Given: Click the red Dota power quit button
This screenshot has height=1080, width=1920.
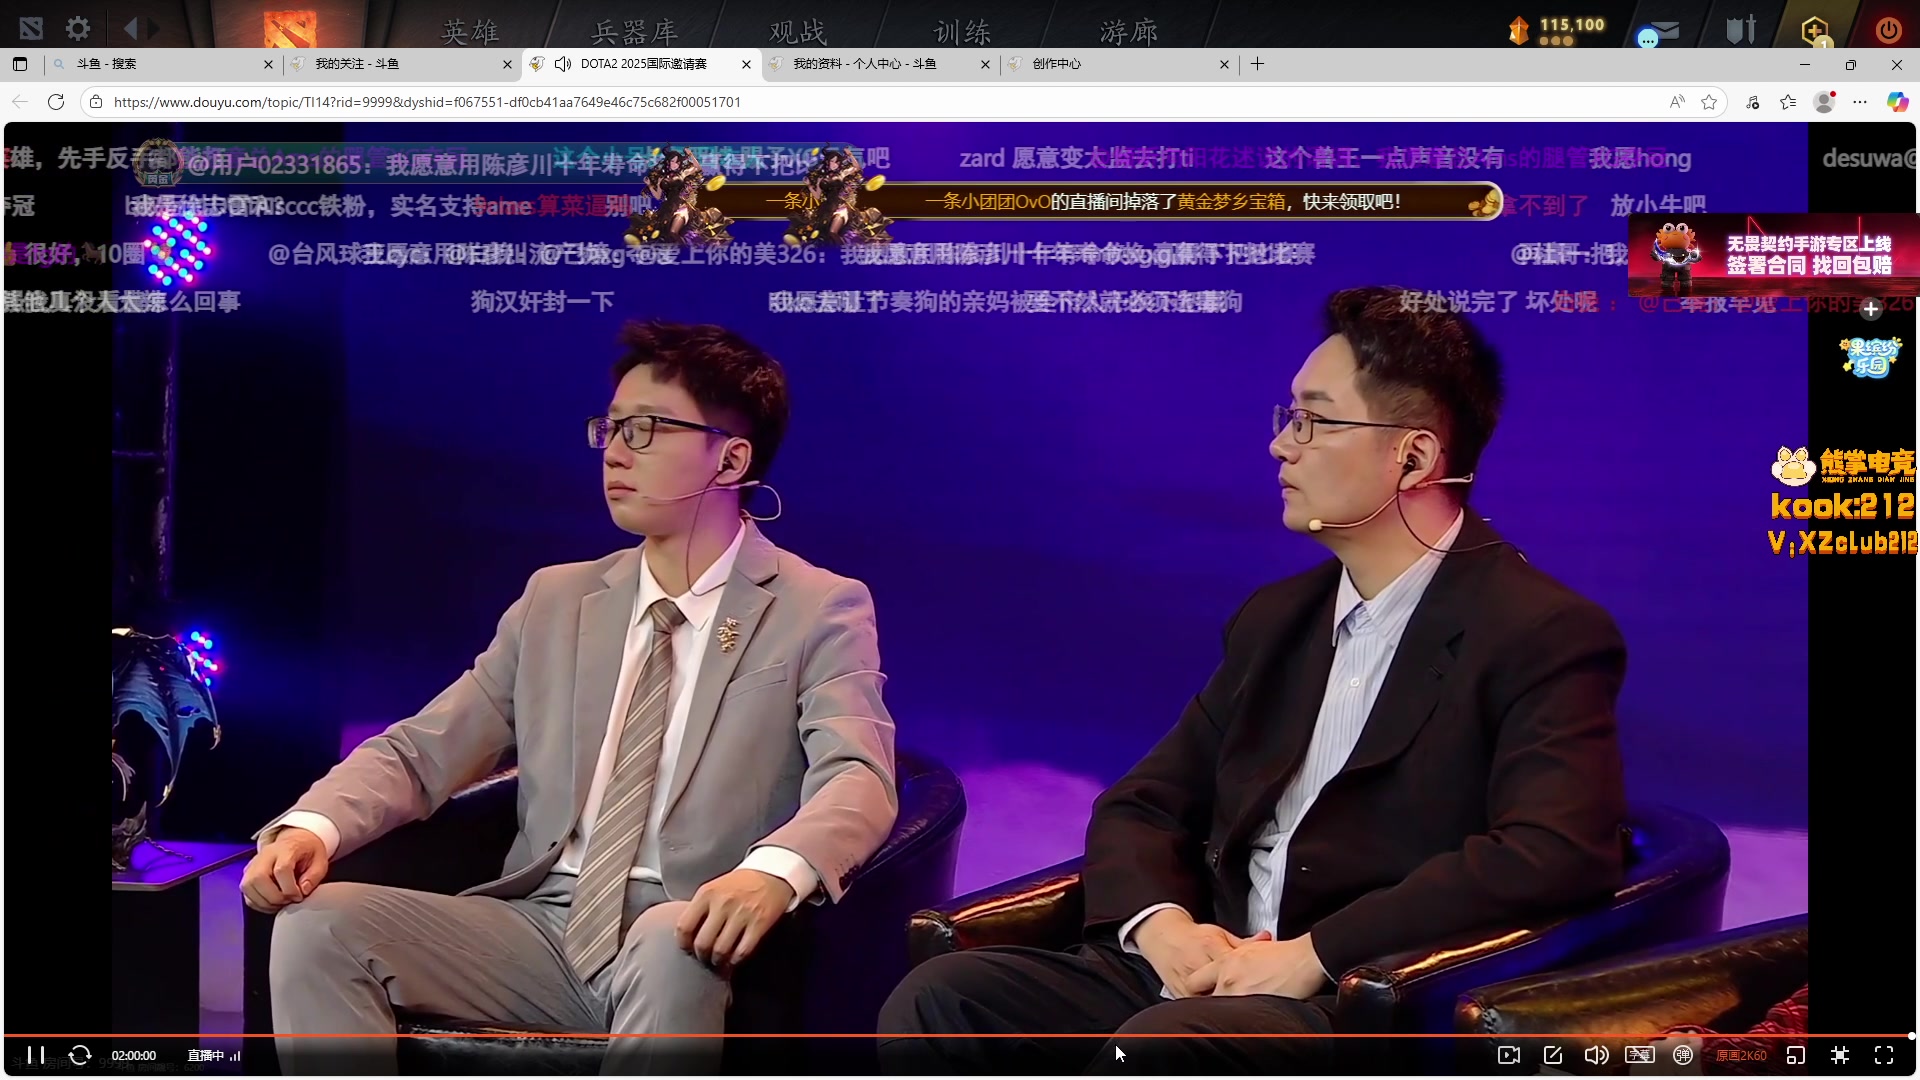Looking at the screenshot, I should [x=1888, y=29].
